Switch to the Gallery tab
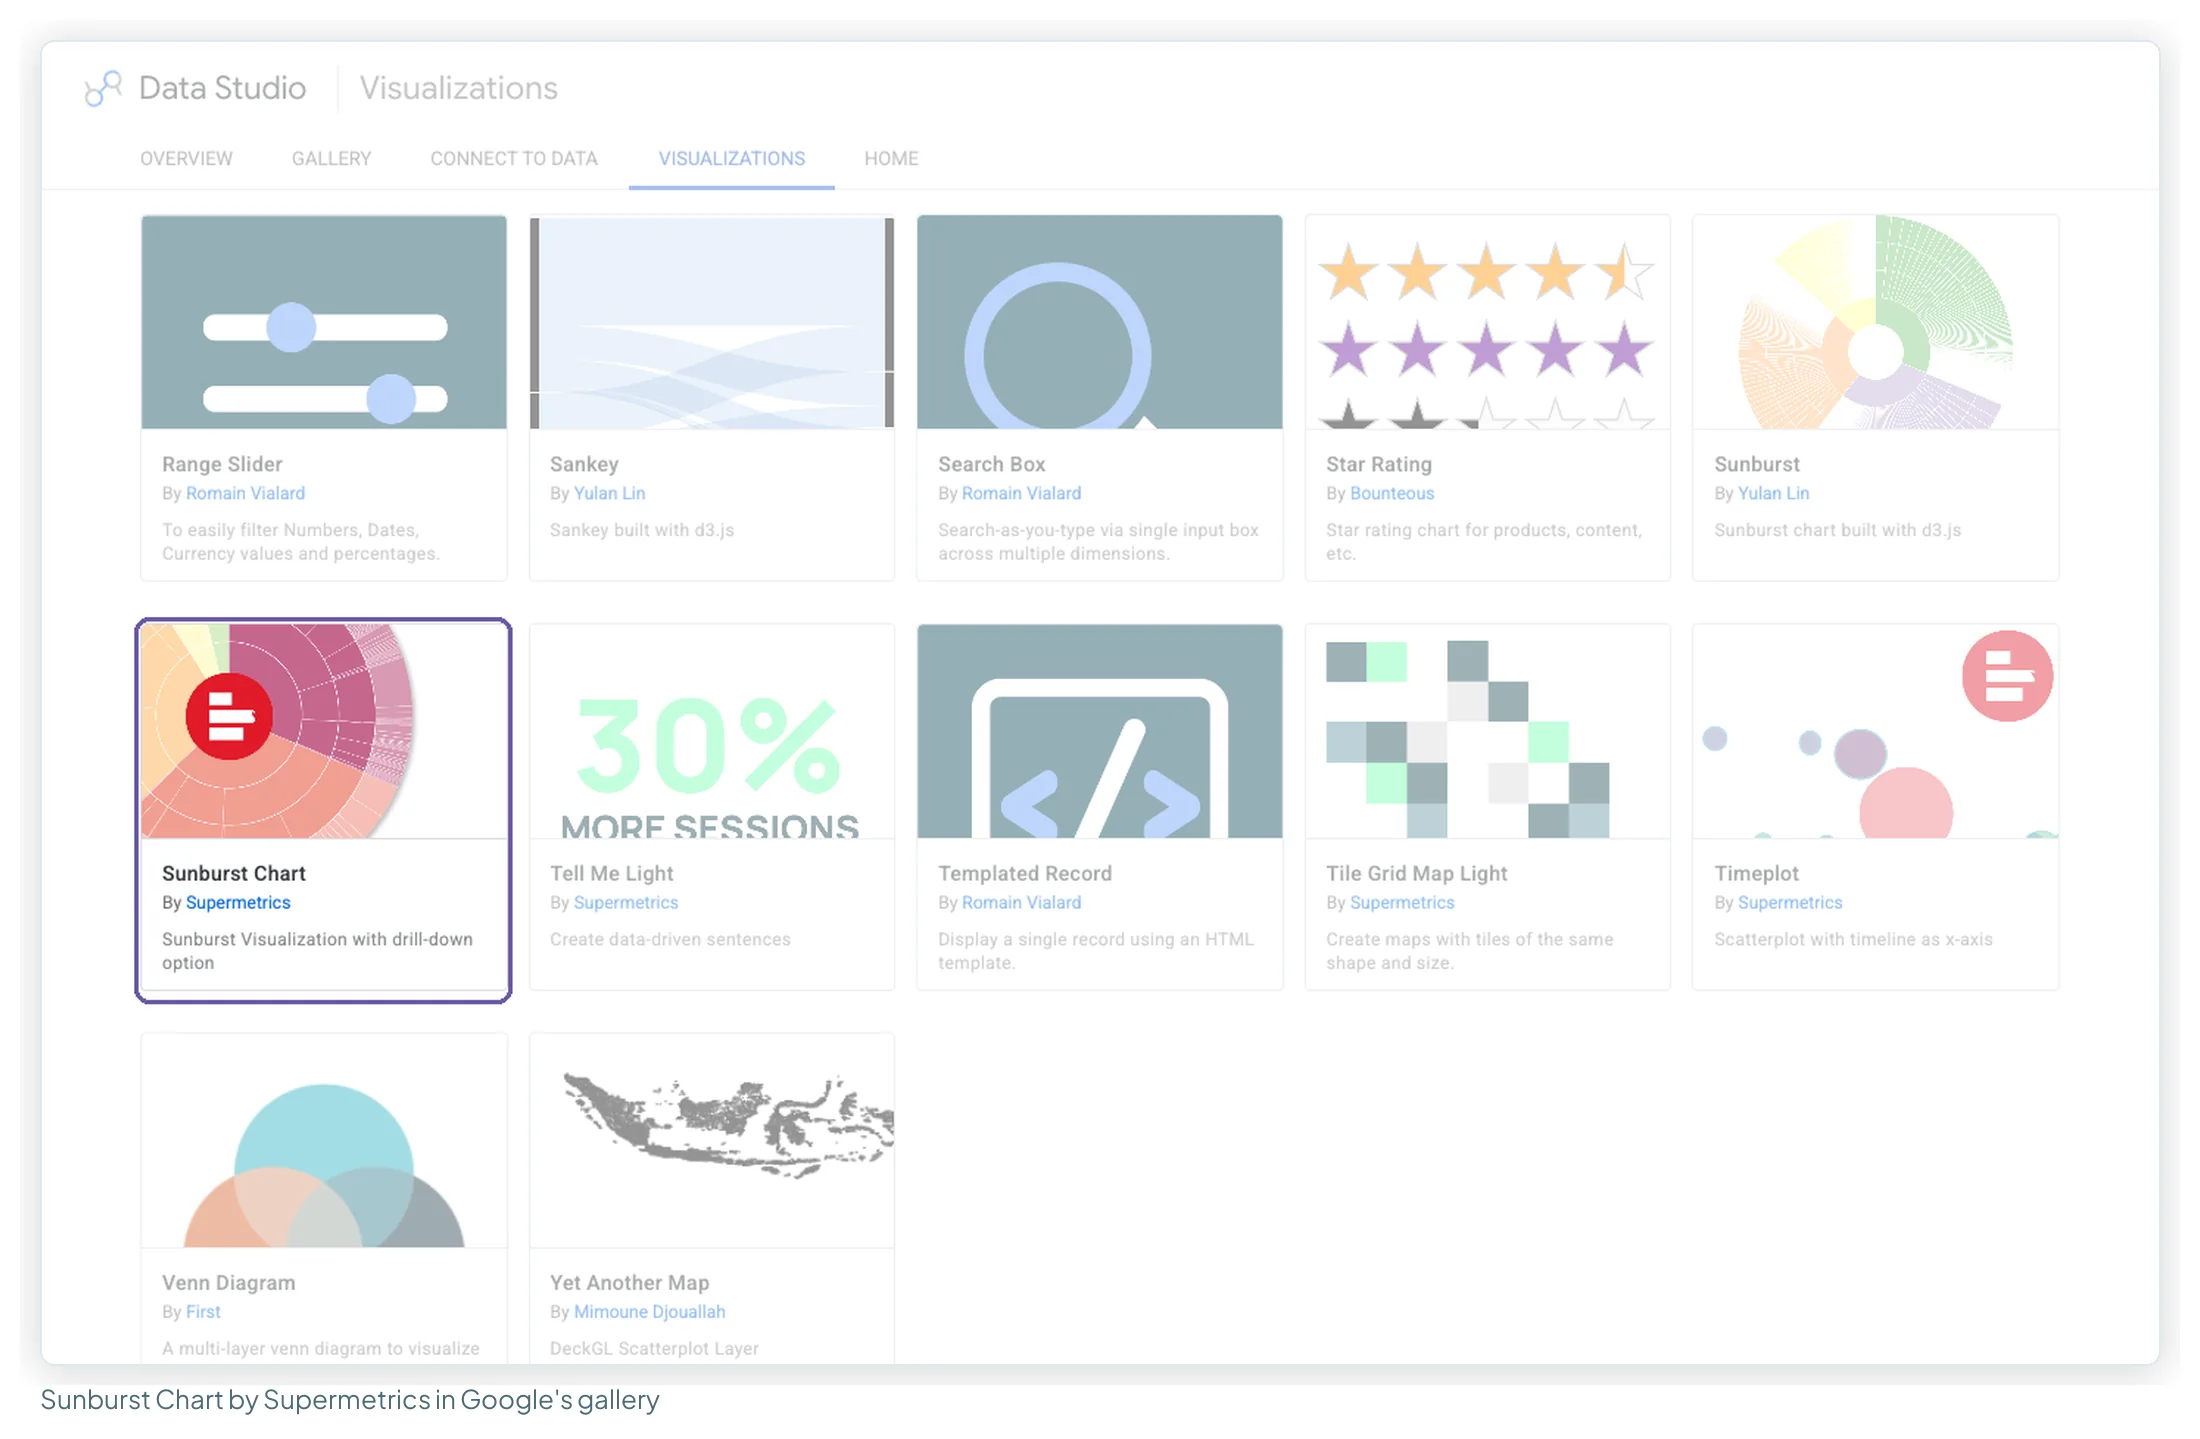The height and width of the screenshot is (1439, 2200). 331,158
